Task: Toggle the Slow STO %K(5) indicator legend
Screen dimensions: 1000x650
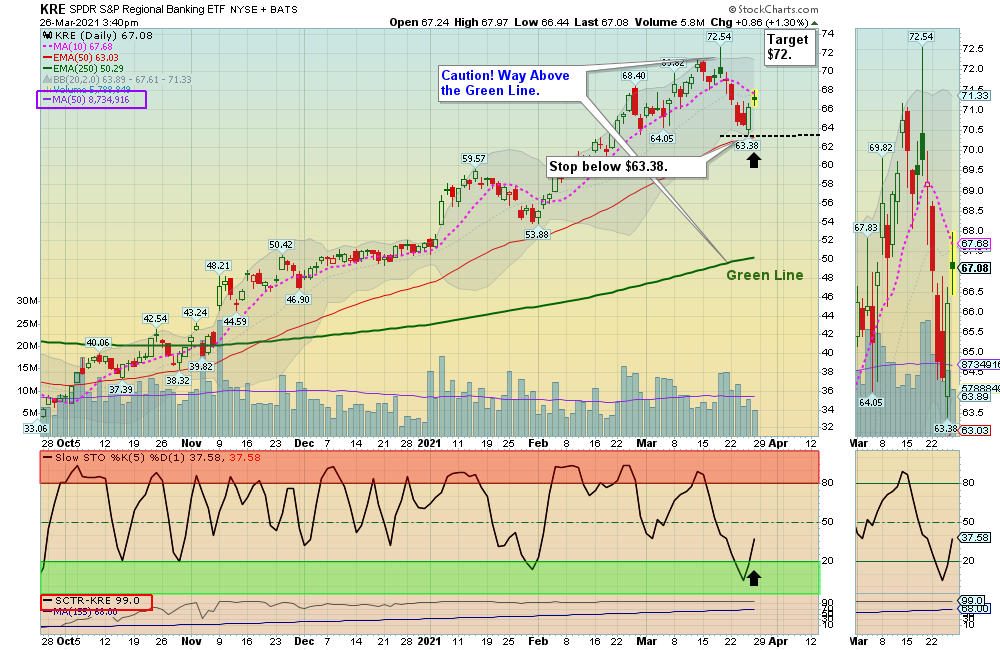Action: (120, 457)
